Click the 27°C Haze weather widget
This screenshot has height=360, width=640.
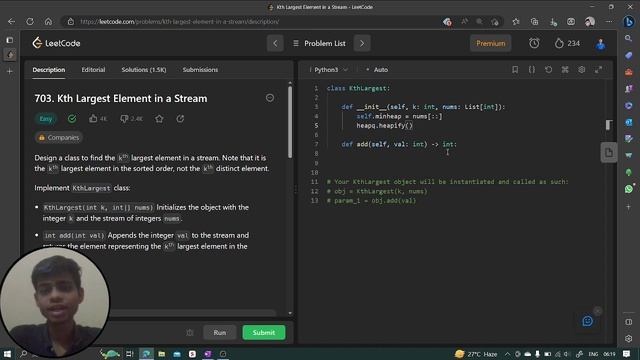pos(476,354)
